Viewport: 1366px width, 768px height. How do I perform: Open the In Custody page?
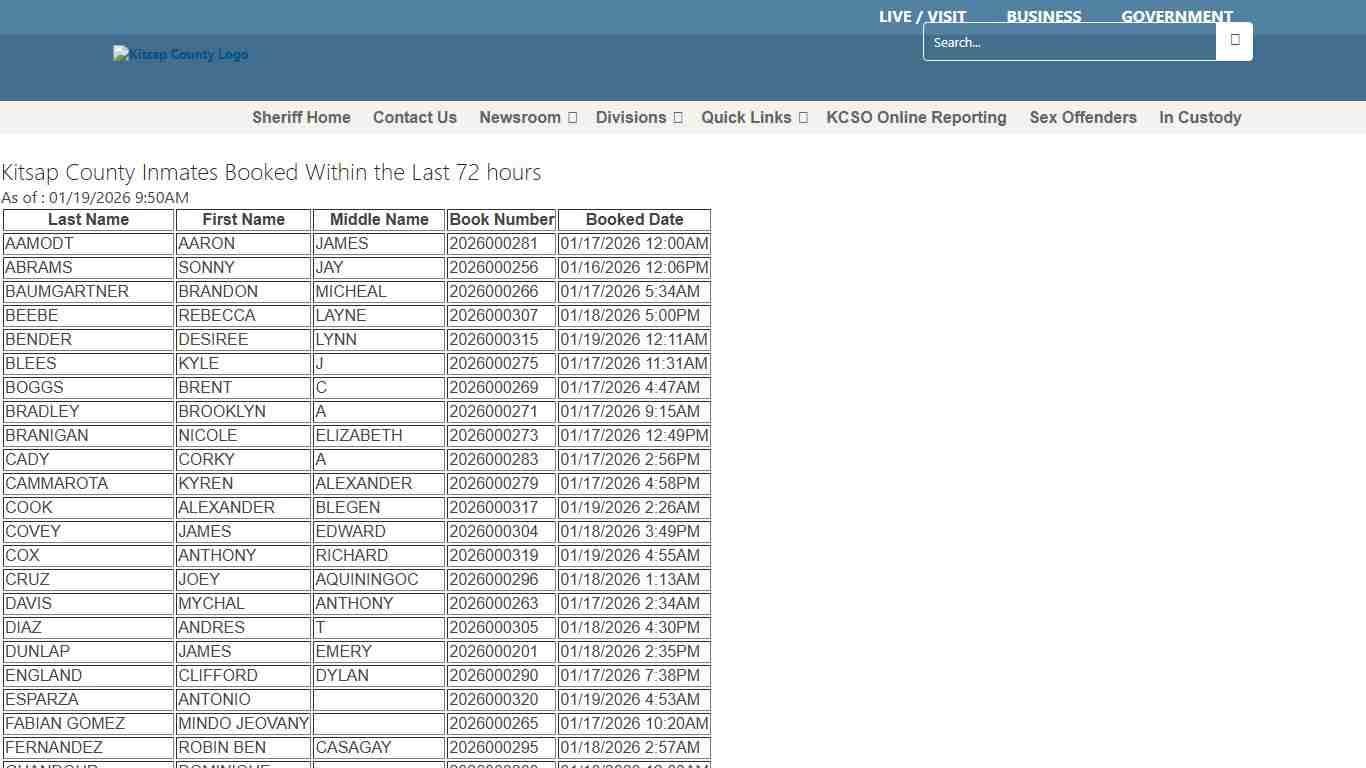pos(1200,117)
